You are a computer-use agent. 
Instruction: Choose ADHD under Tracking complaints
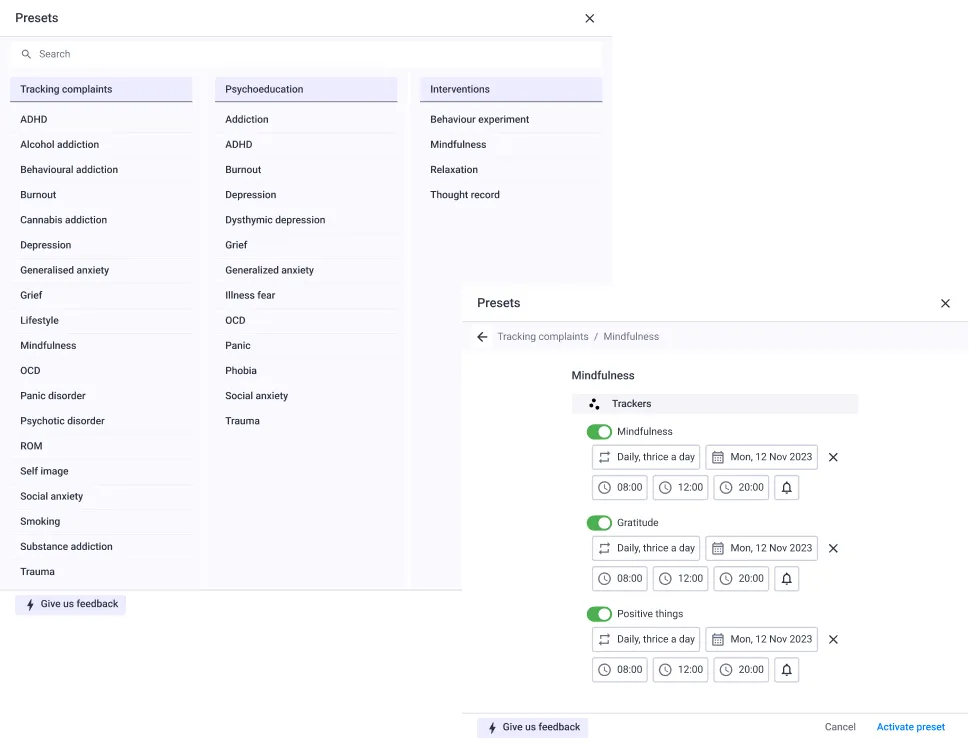pyautogui.click(x=101, y=120)
